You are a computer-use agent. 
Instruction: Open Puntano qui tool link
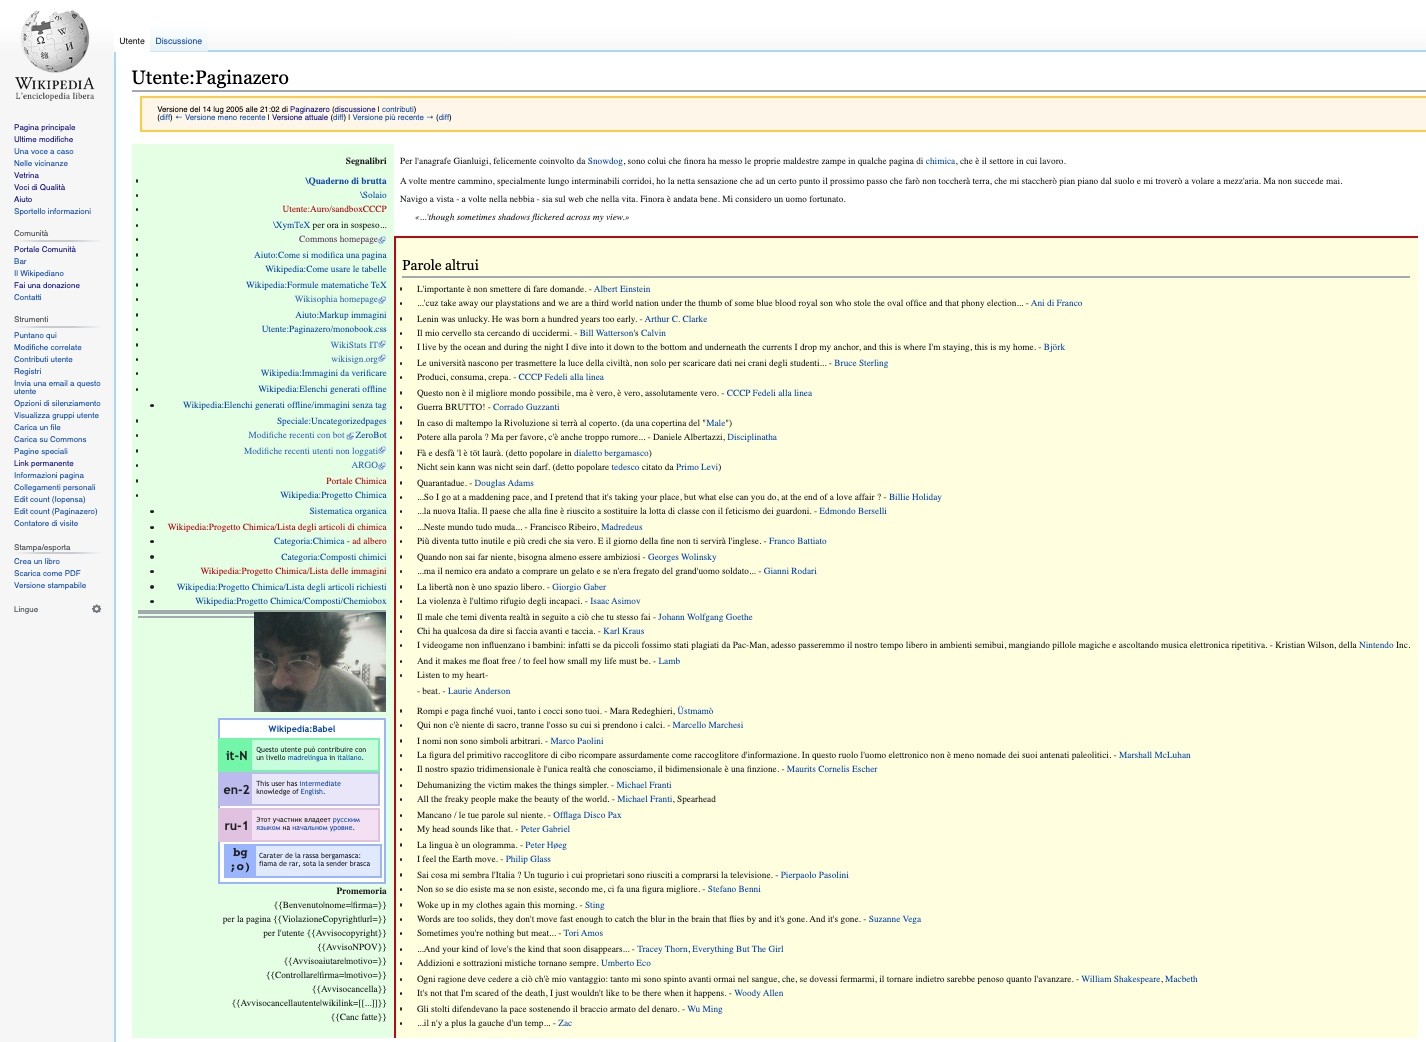point(35,335)
